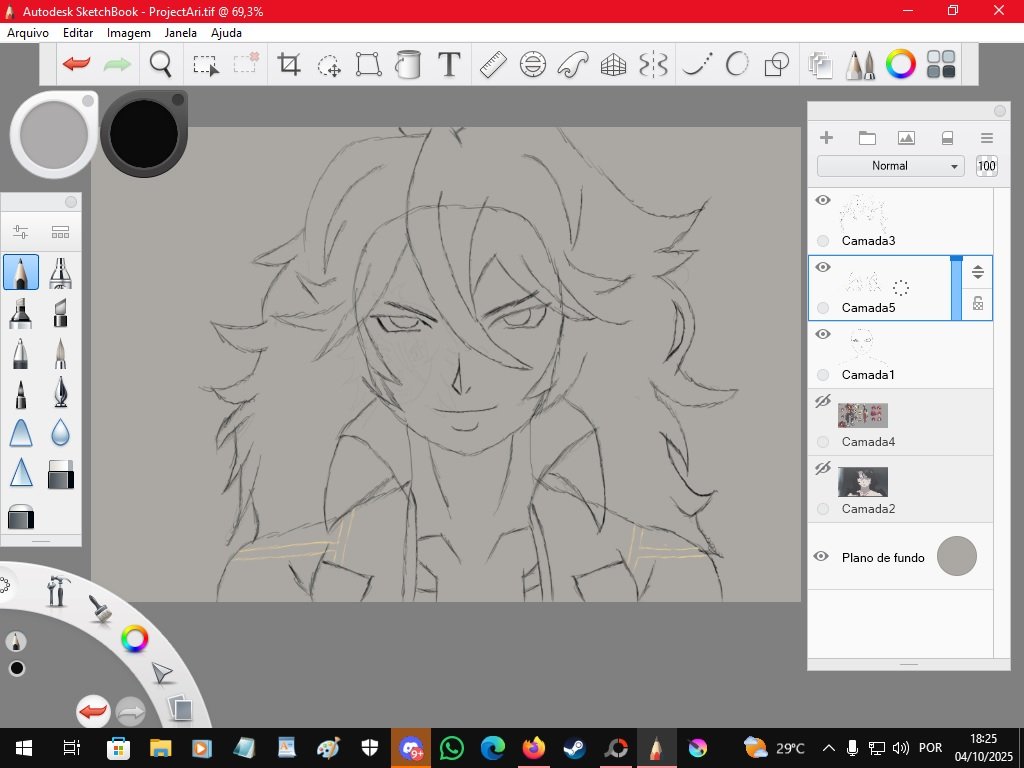Image resolution: width=1024 pixels, height=768 pixels.
Task: Enable the French Curve tool
Action: 573,64
